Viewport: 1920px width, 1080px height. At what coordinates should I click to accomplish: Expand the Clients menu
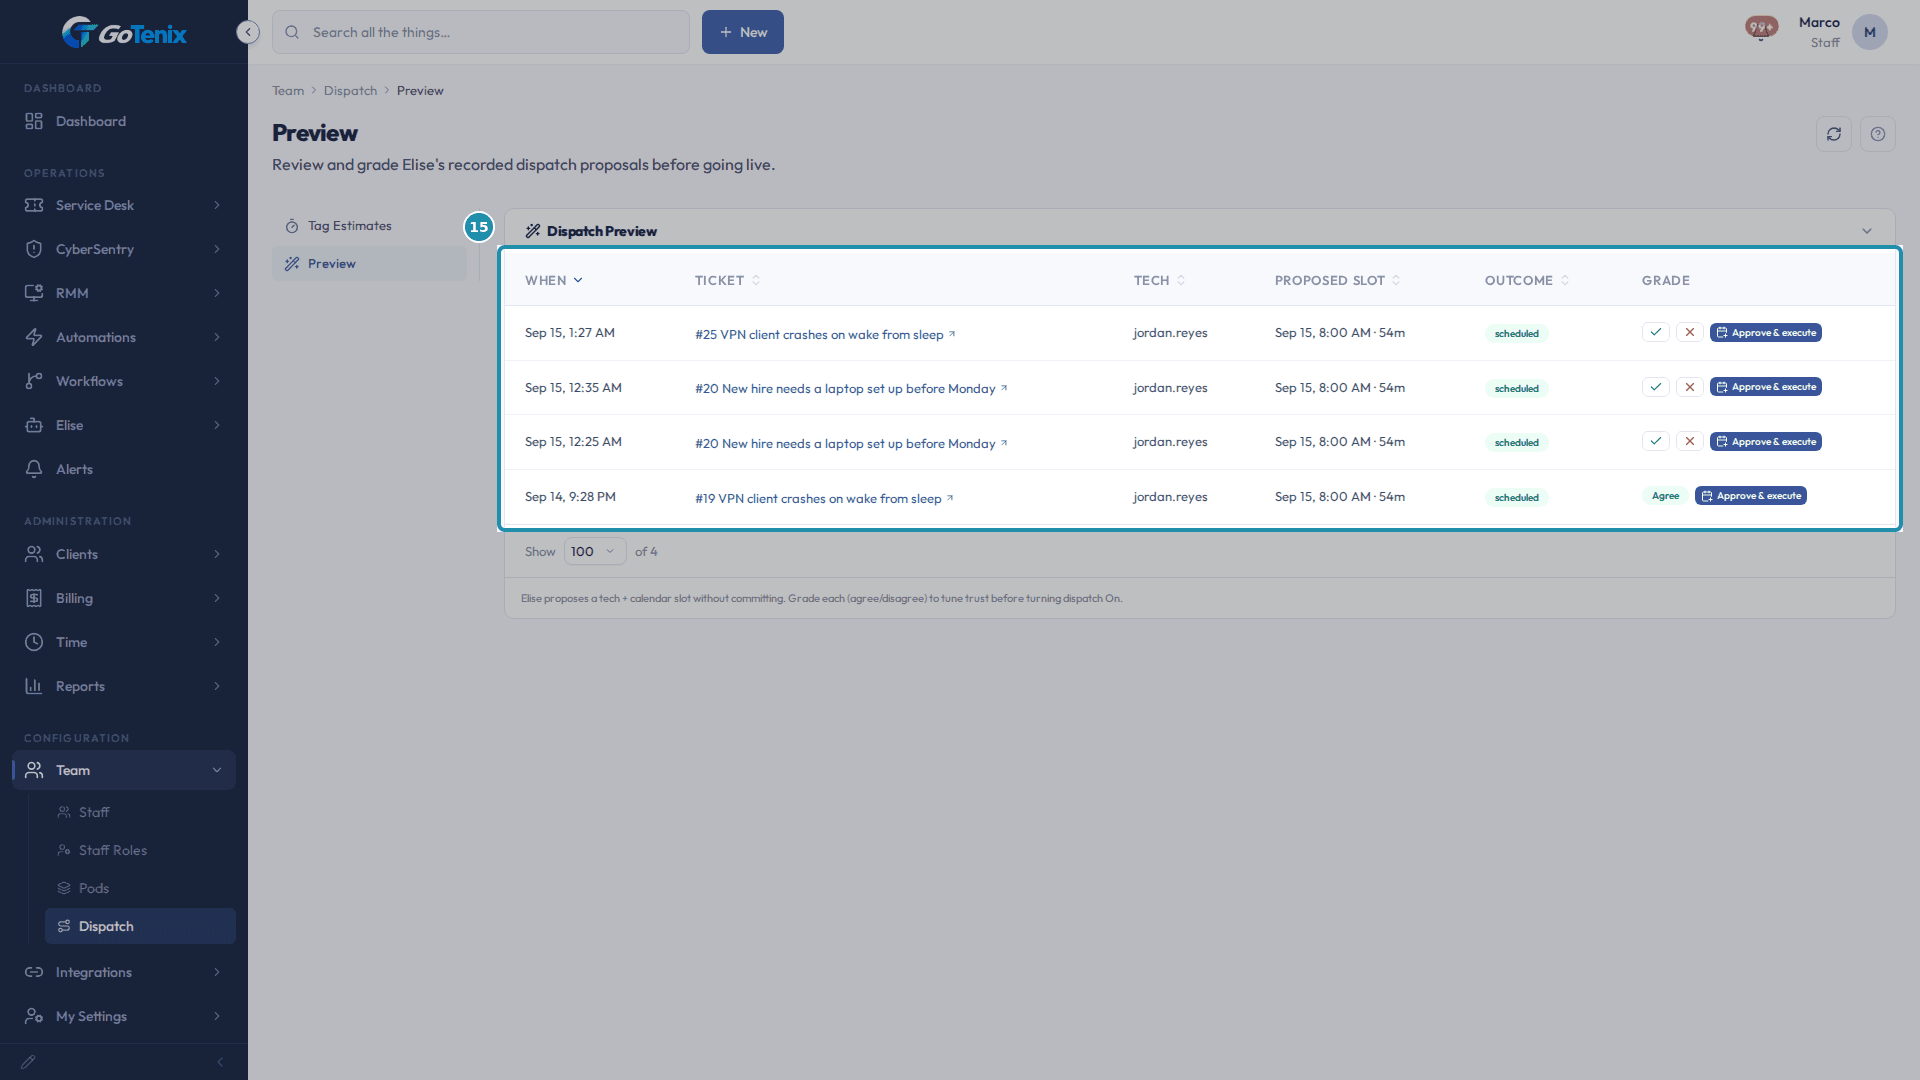click(124, 554)
